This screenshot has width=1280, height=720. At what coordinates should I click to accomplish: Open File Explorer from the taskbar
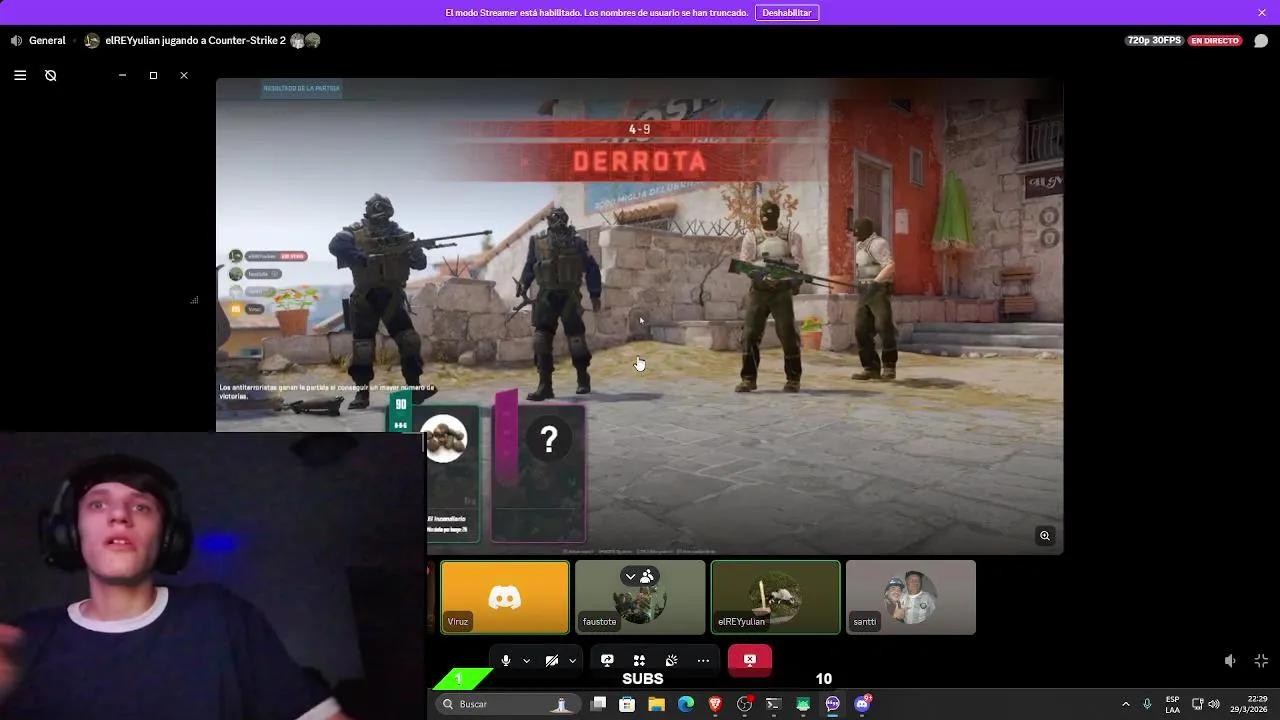656,704
